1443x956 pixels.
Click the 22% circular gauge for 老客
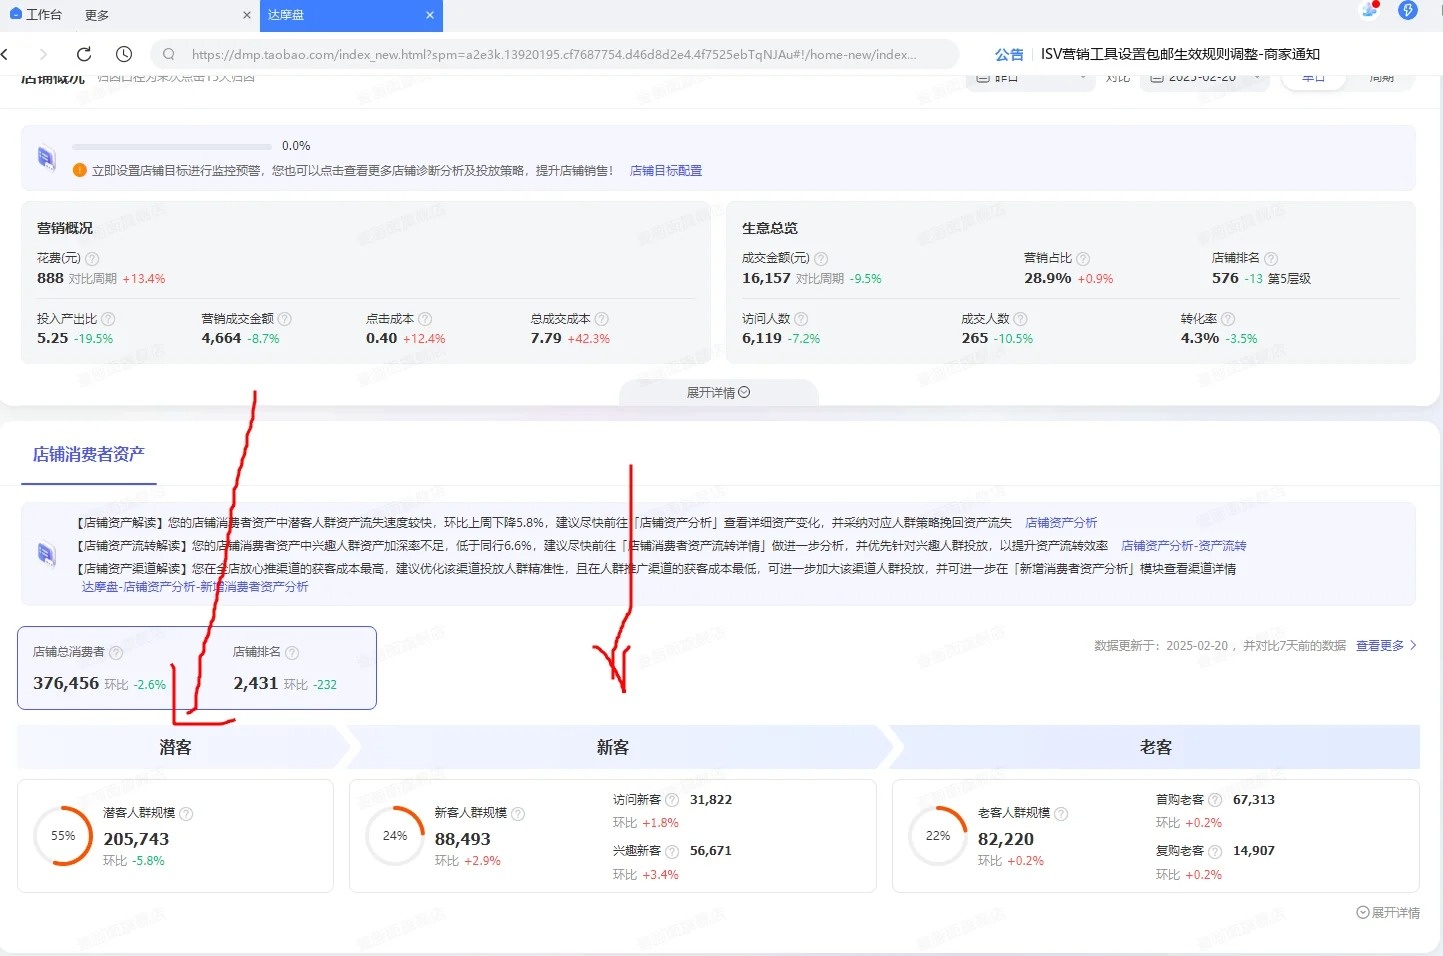(938, 836)
